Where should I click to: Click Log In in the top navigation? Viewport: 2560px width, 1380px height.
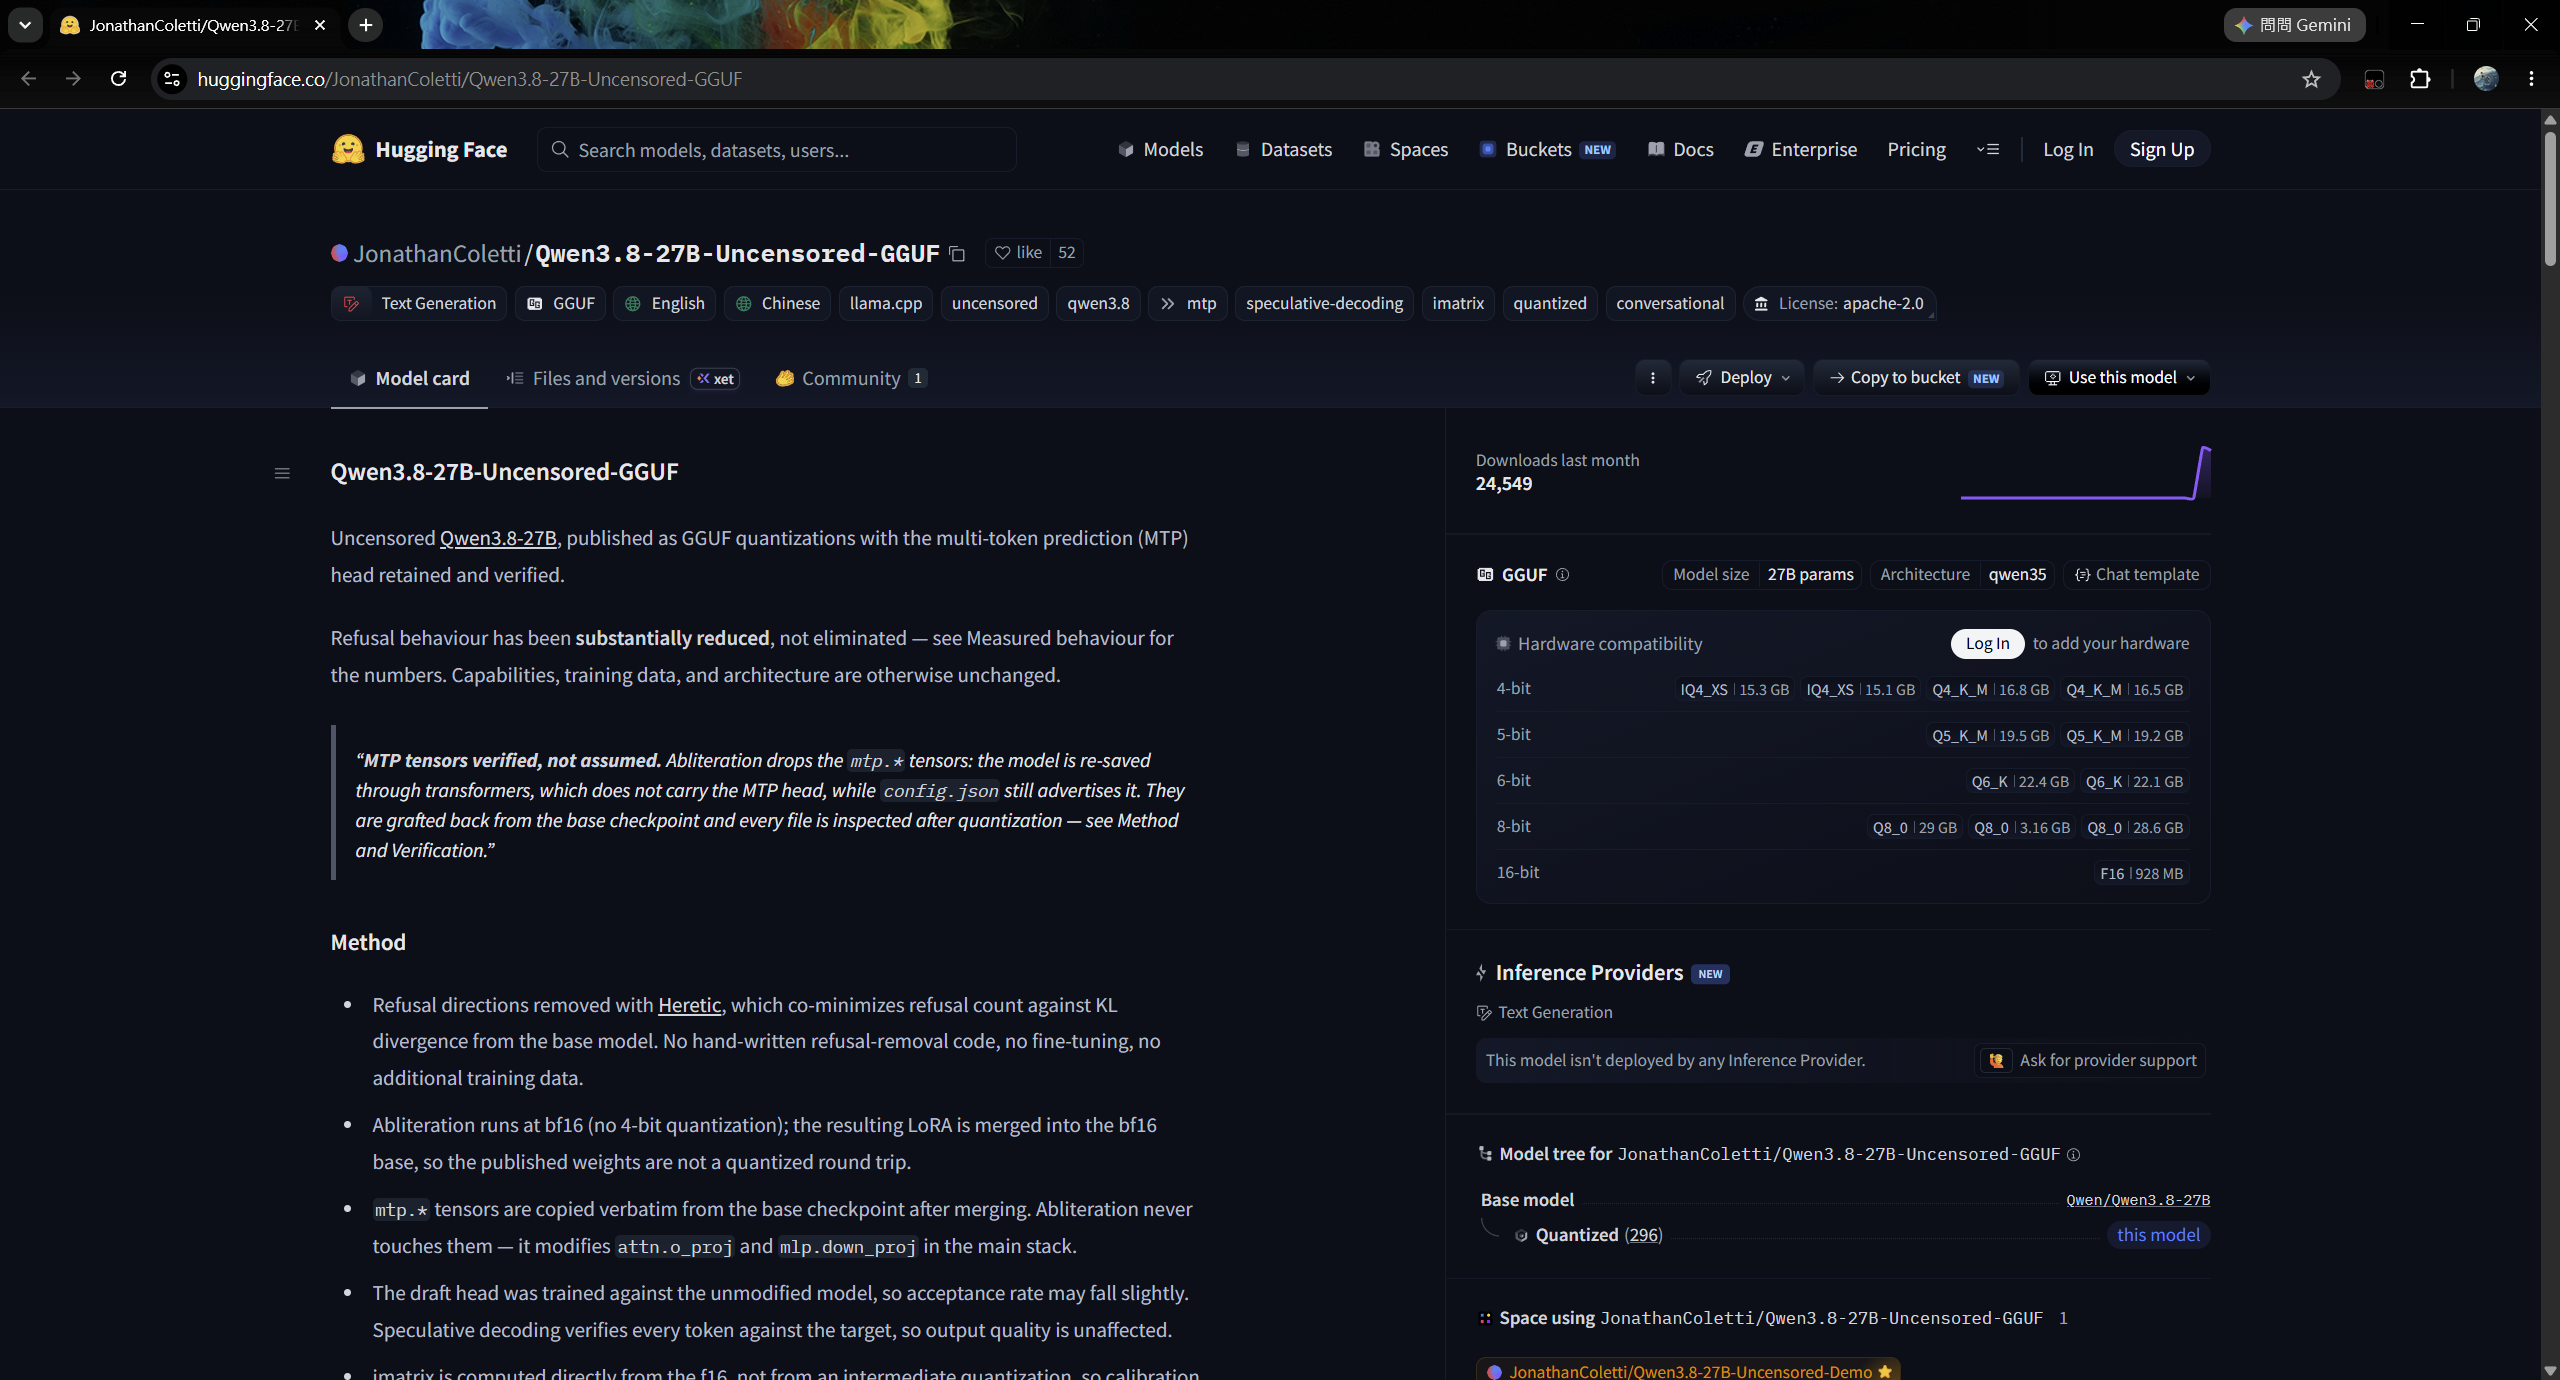(x=2067, y=150)
